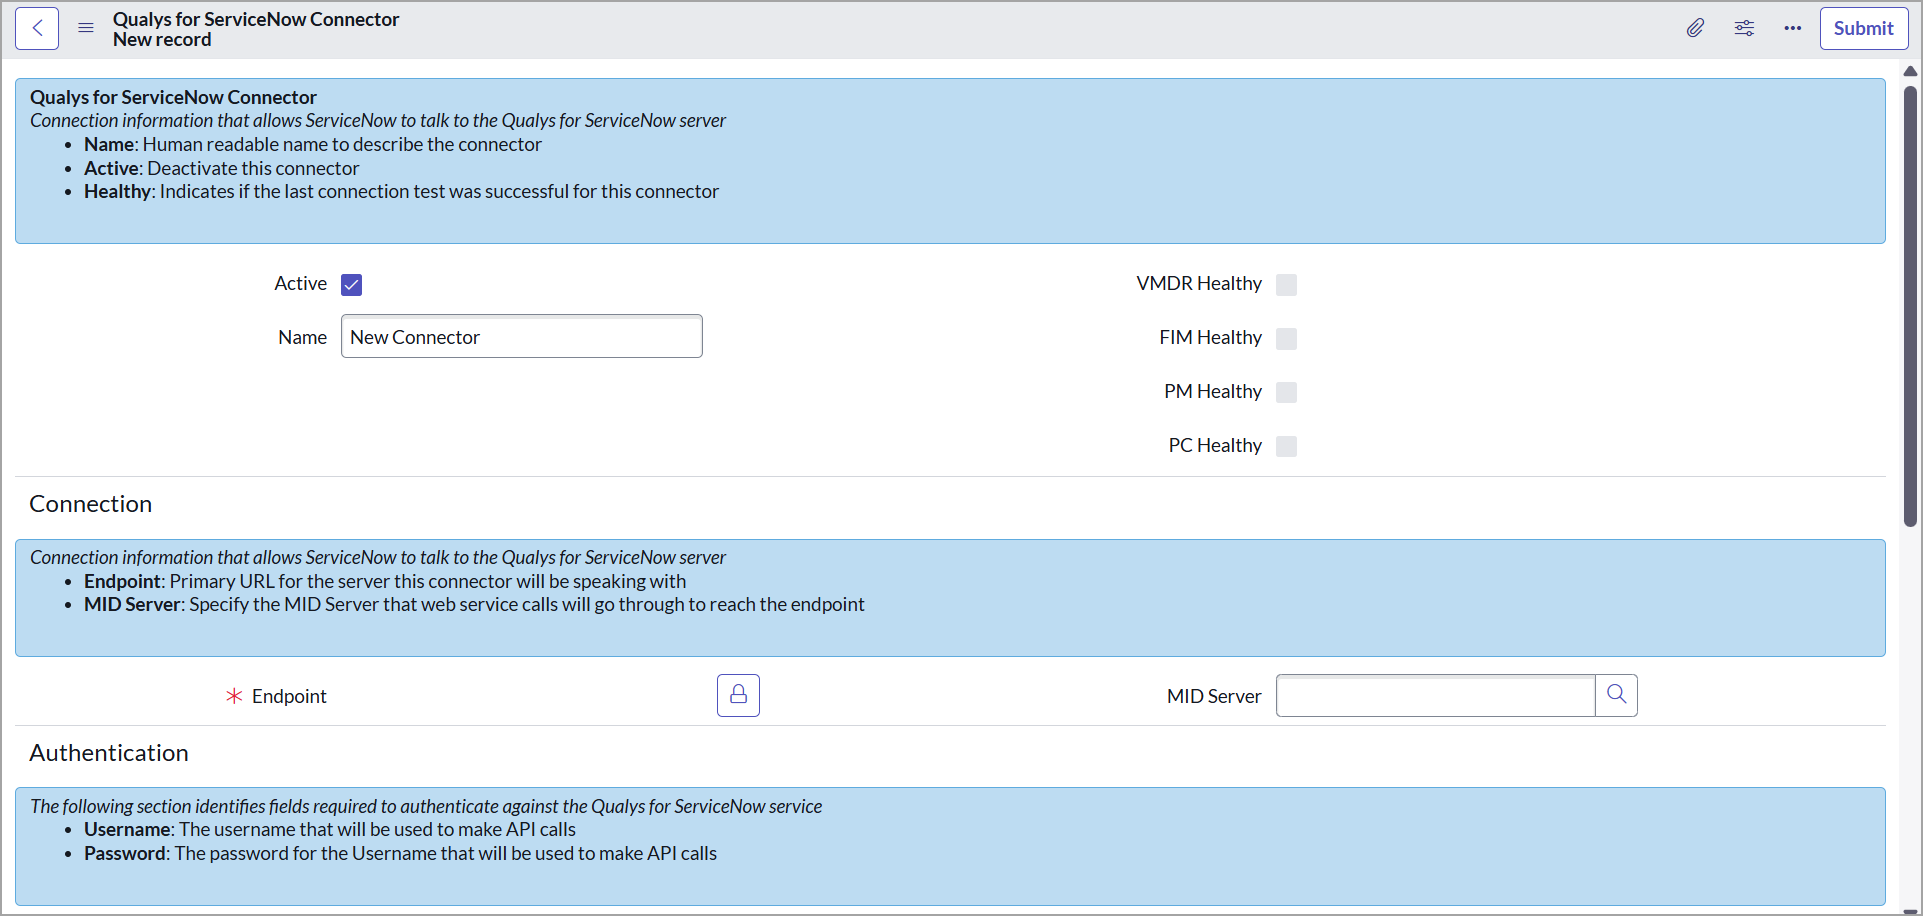Uncheck the Active checkbox
The height and width of the screenshot is (916, 1923).
click(352, 285)
